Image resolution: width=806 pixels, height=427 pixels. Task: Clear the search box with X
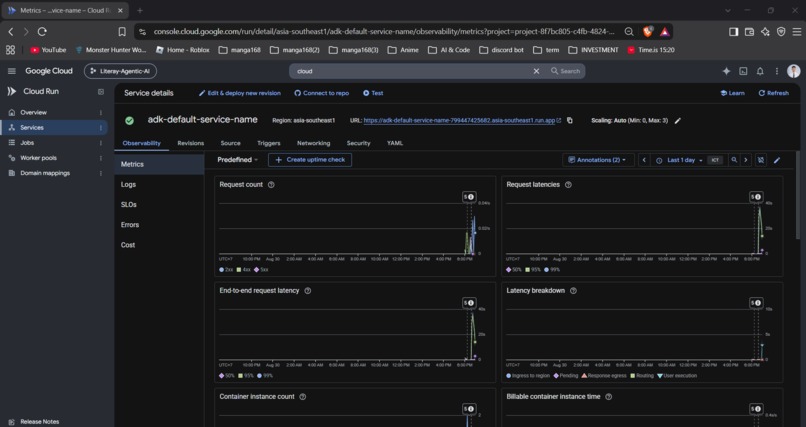[536, 71]
